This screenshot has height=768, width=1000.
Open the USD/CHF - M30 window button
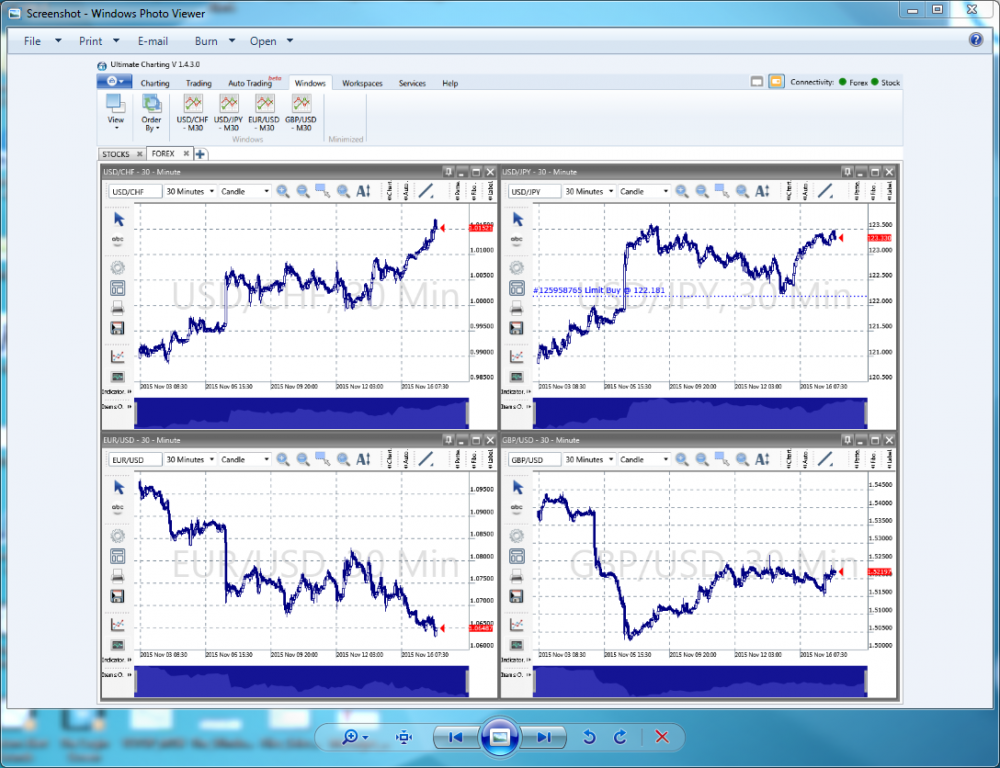pos(193,113)
